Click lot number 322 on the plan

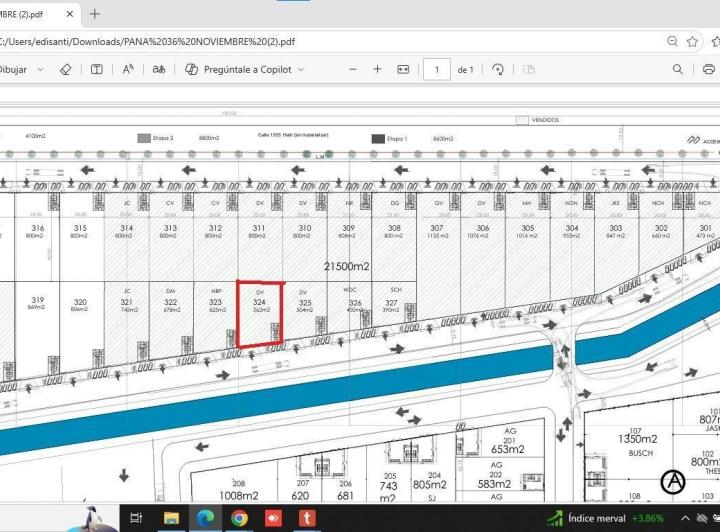pyautogui.click(x=170, y=302)
